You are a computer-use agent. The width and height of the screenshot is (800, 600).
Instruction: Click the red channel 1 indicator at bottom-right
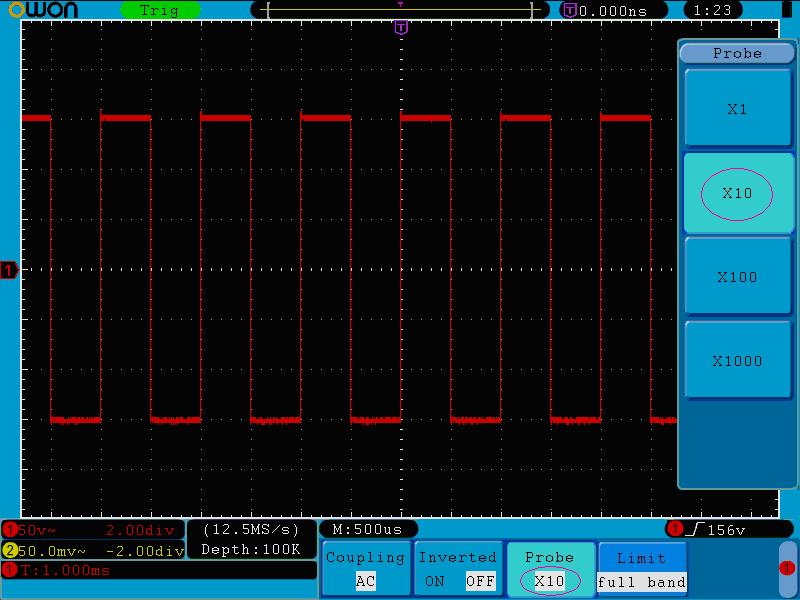click(x=787, y=568)
